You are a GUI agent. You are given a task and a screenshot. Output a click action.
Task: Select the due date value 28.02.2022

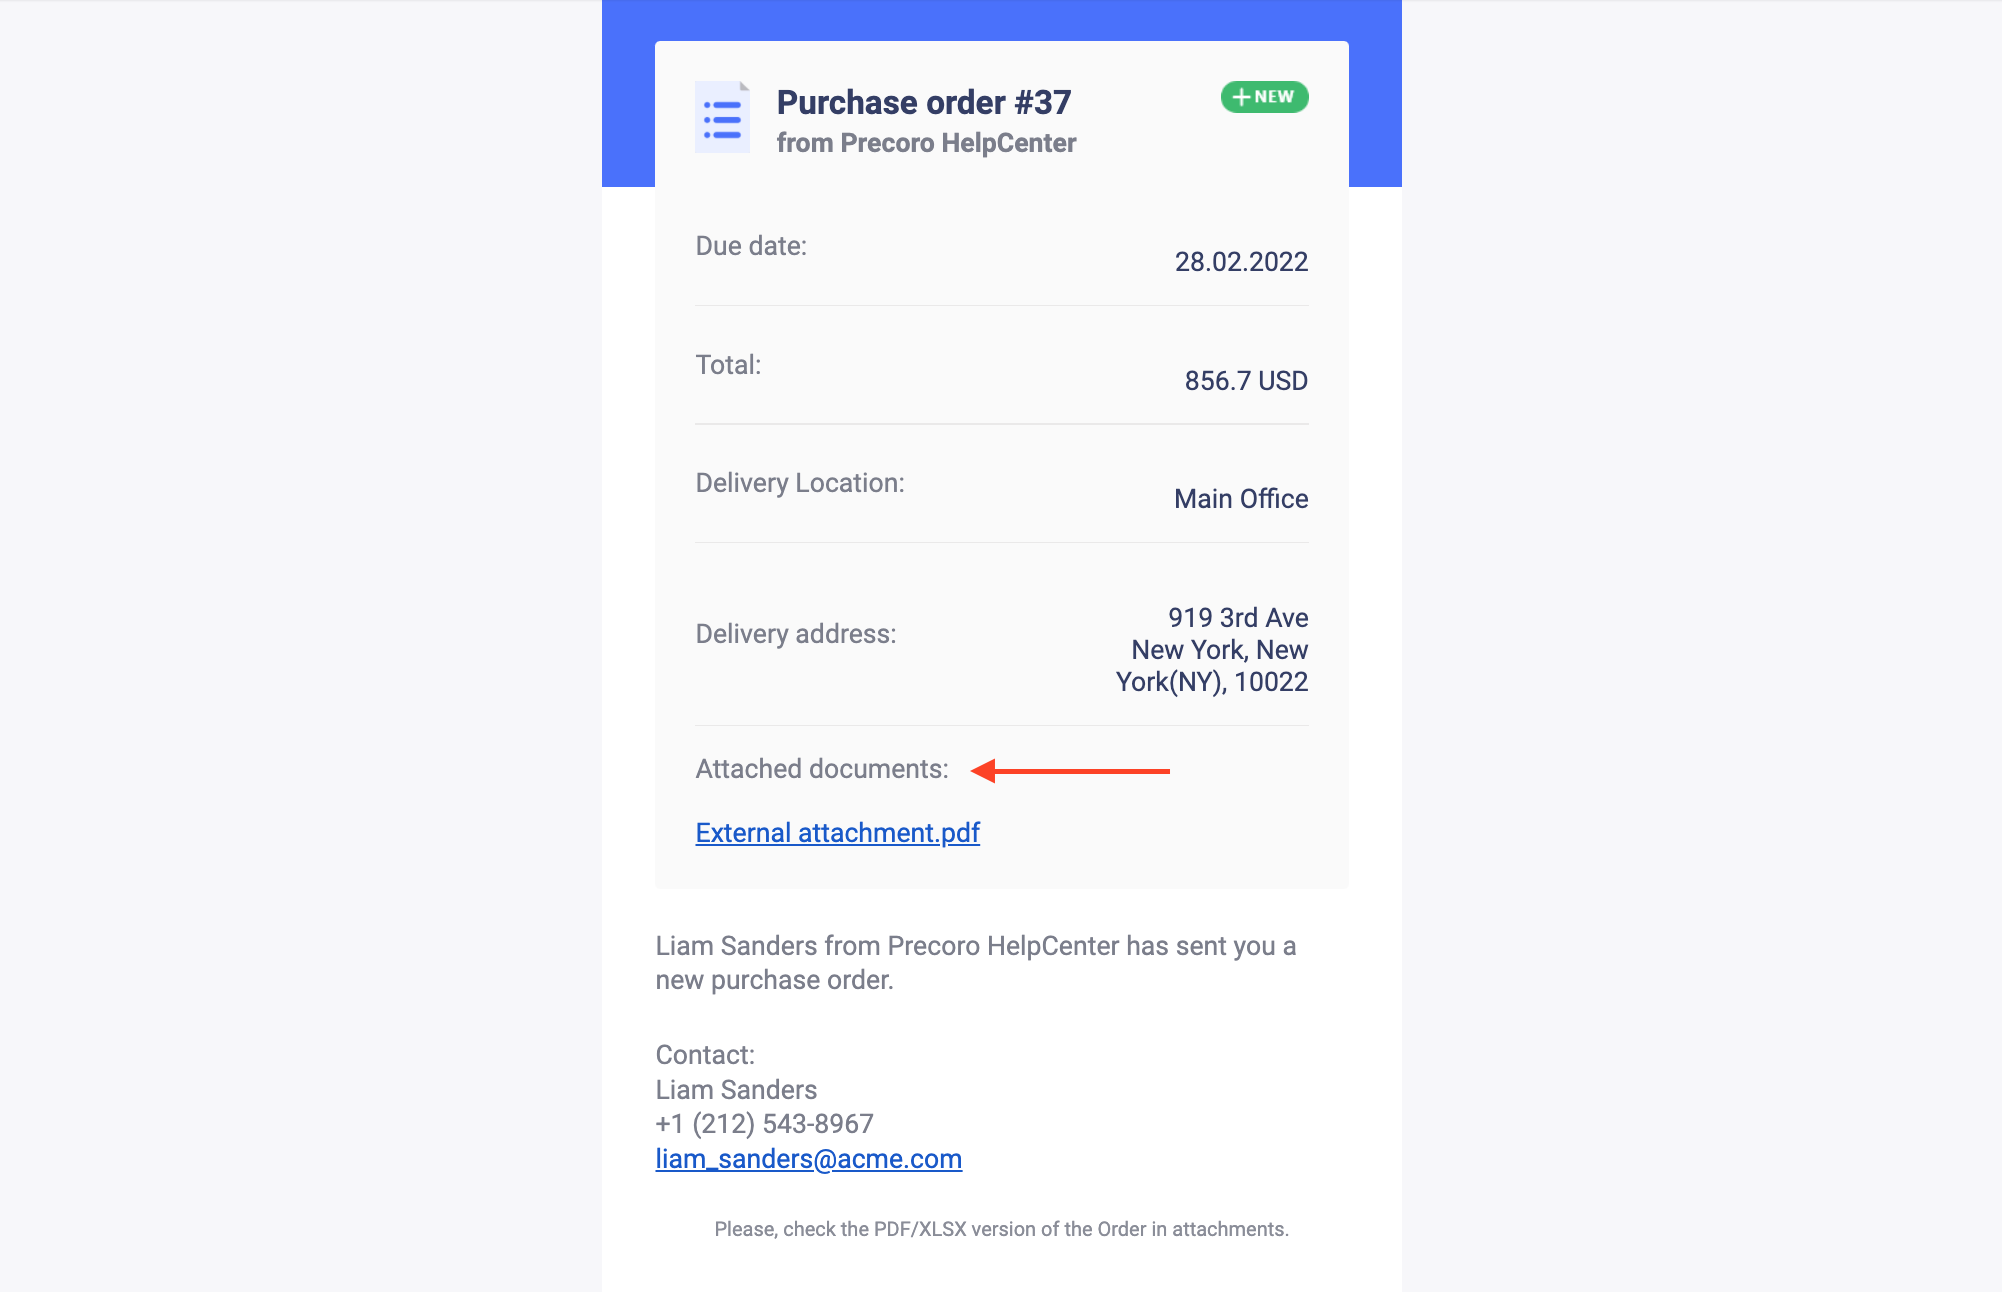[1241, 262]
